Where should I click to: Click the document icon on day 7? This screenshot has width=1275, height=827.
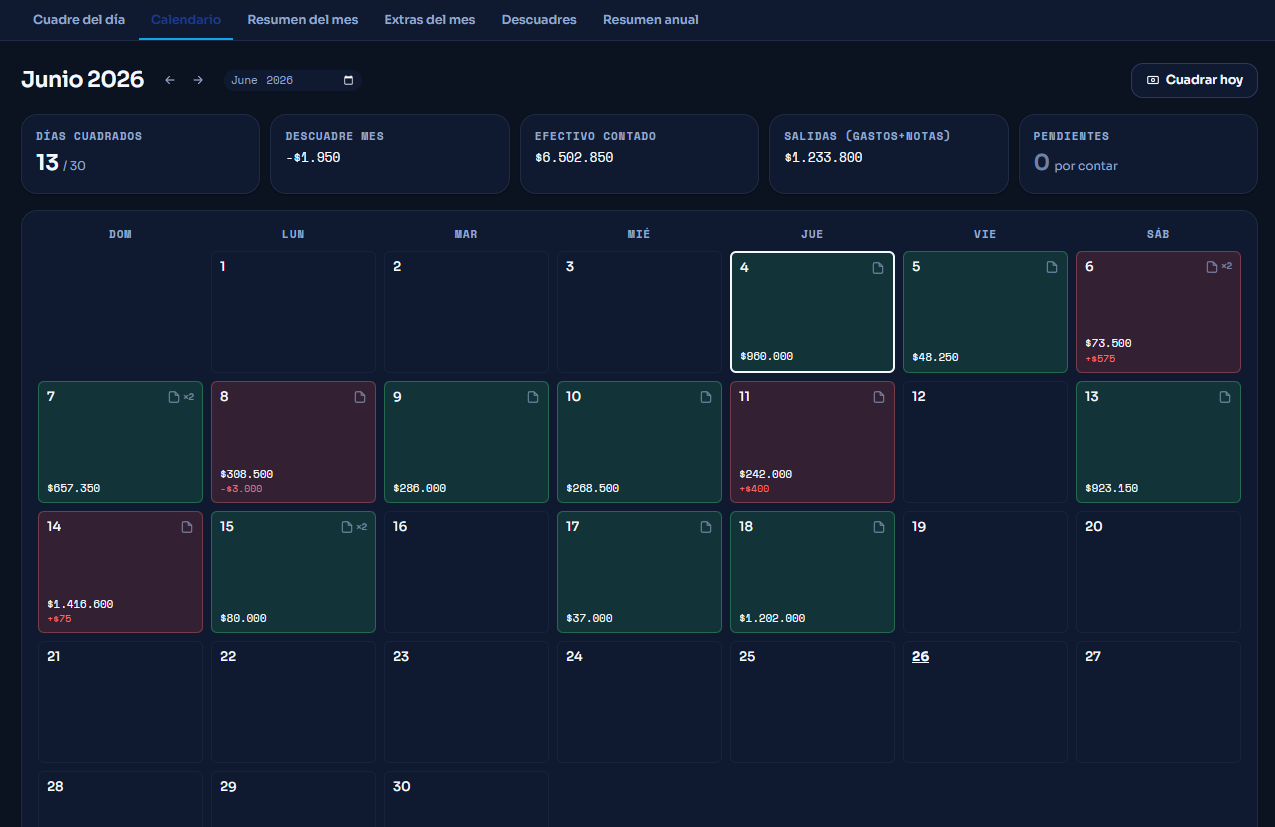coord(174,397)
